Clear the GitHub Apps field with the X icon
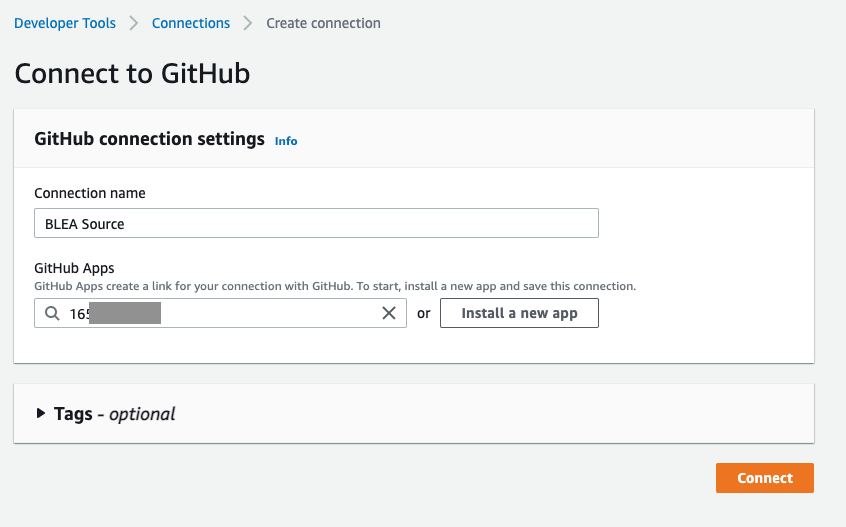 tap(388, 313)
